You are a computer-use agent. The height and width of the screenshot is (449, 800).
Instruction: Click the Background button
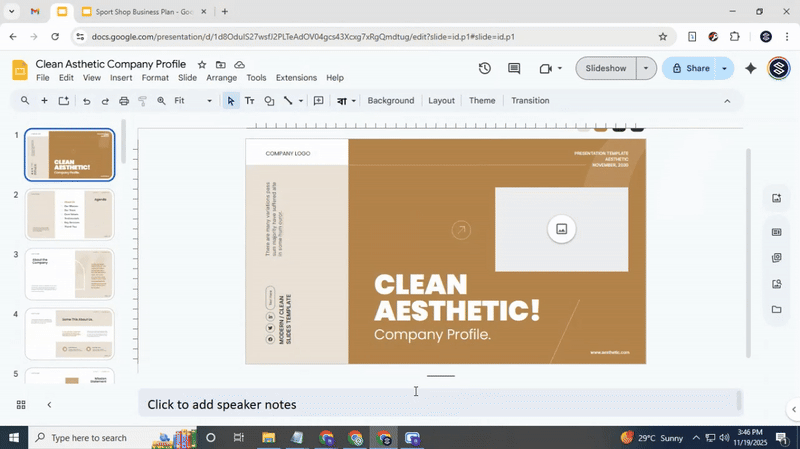[x=390, y=101]
